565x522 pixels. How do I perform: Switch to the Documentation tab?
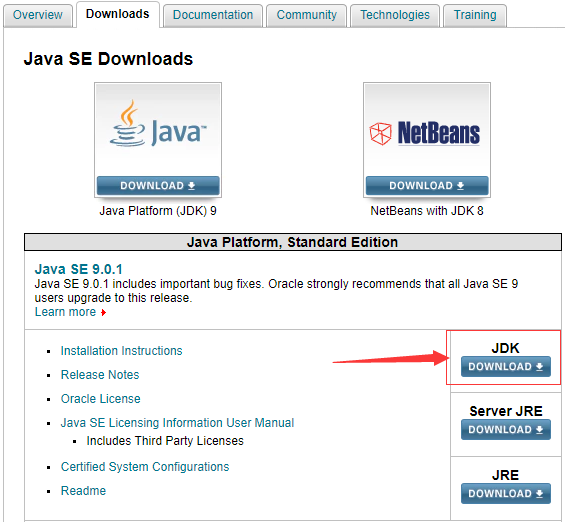tap(213, 15)
